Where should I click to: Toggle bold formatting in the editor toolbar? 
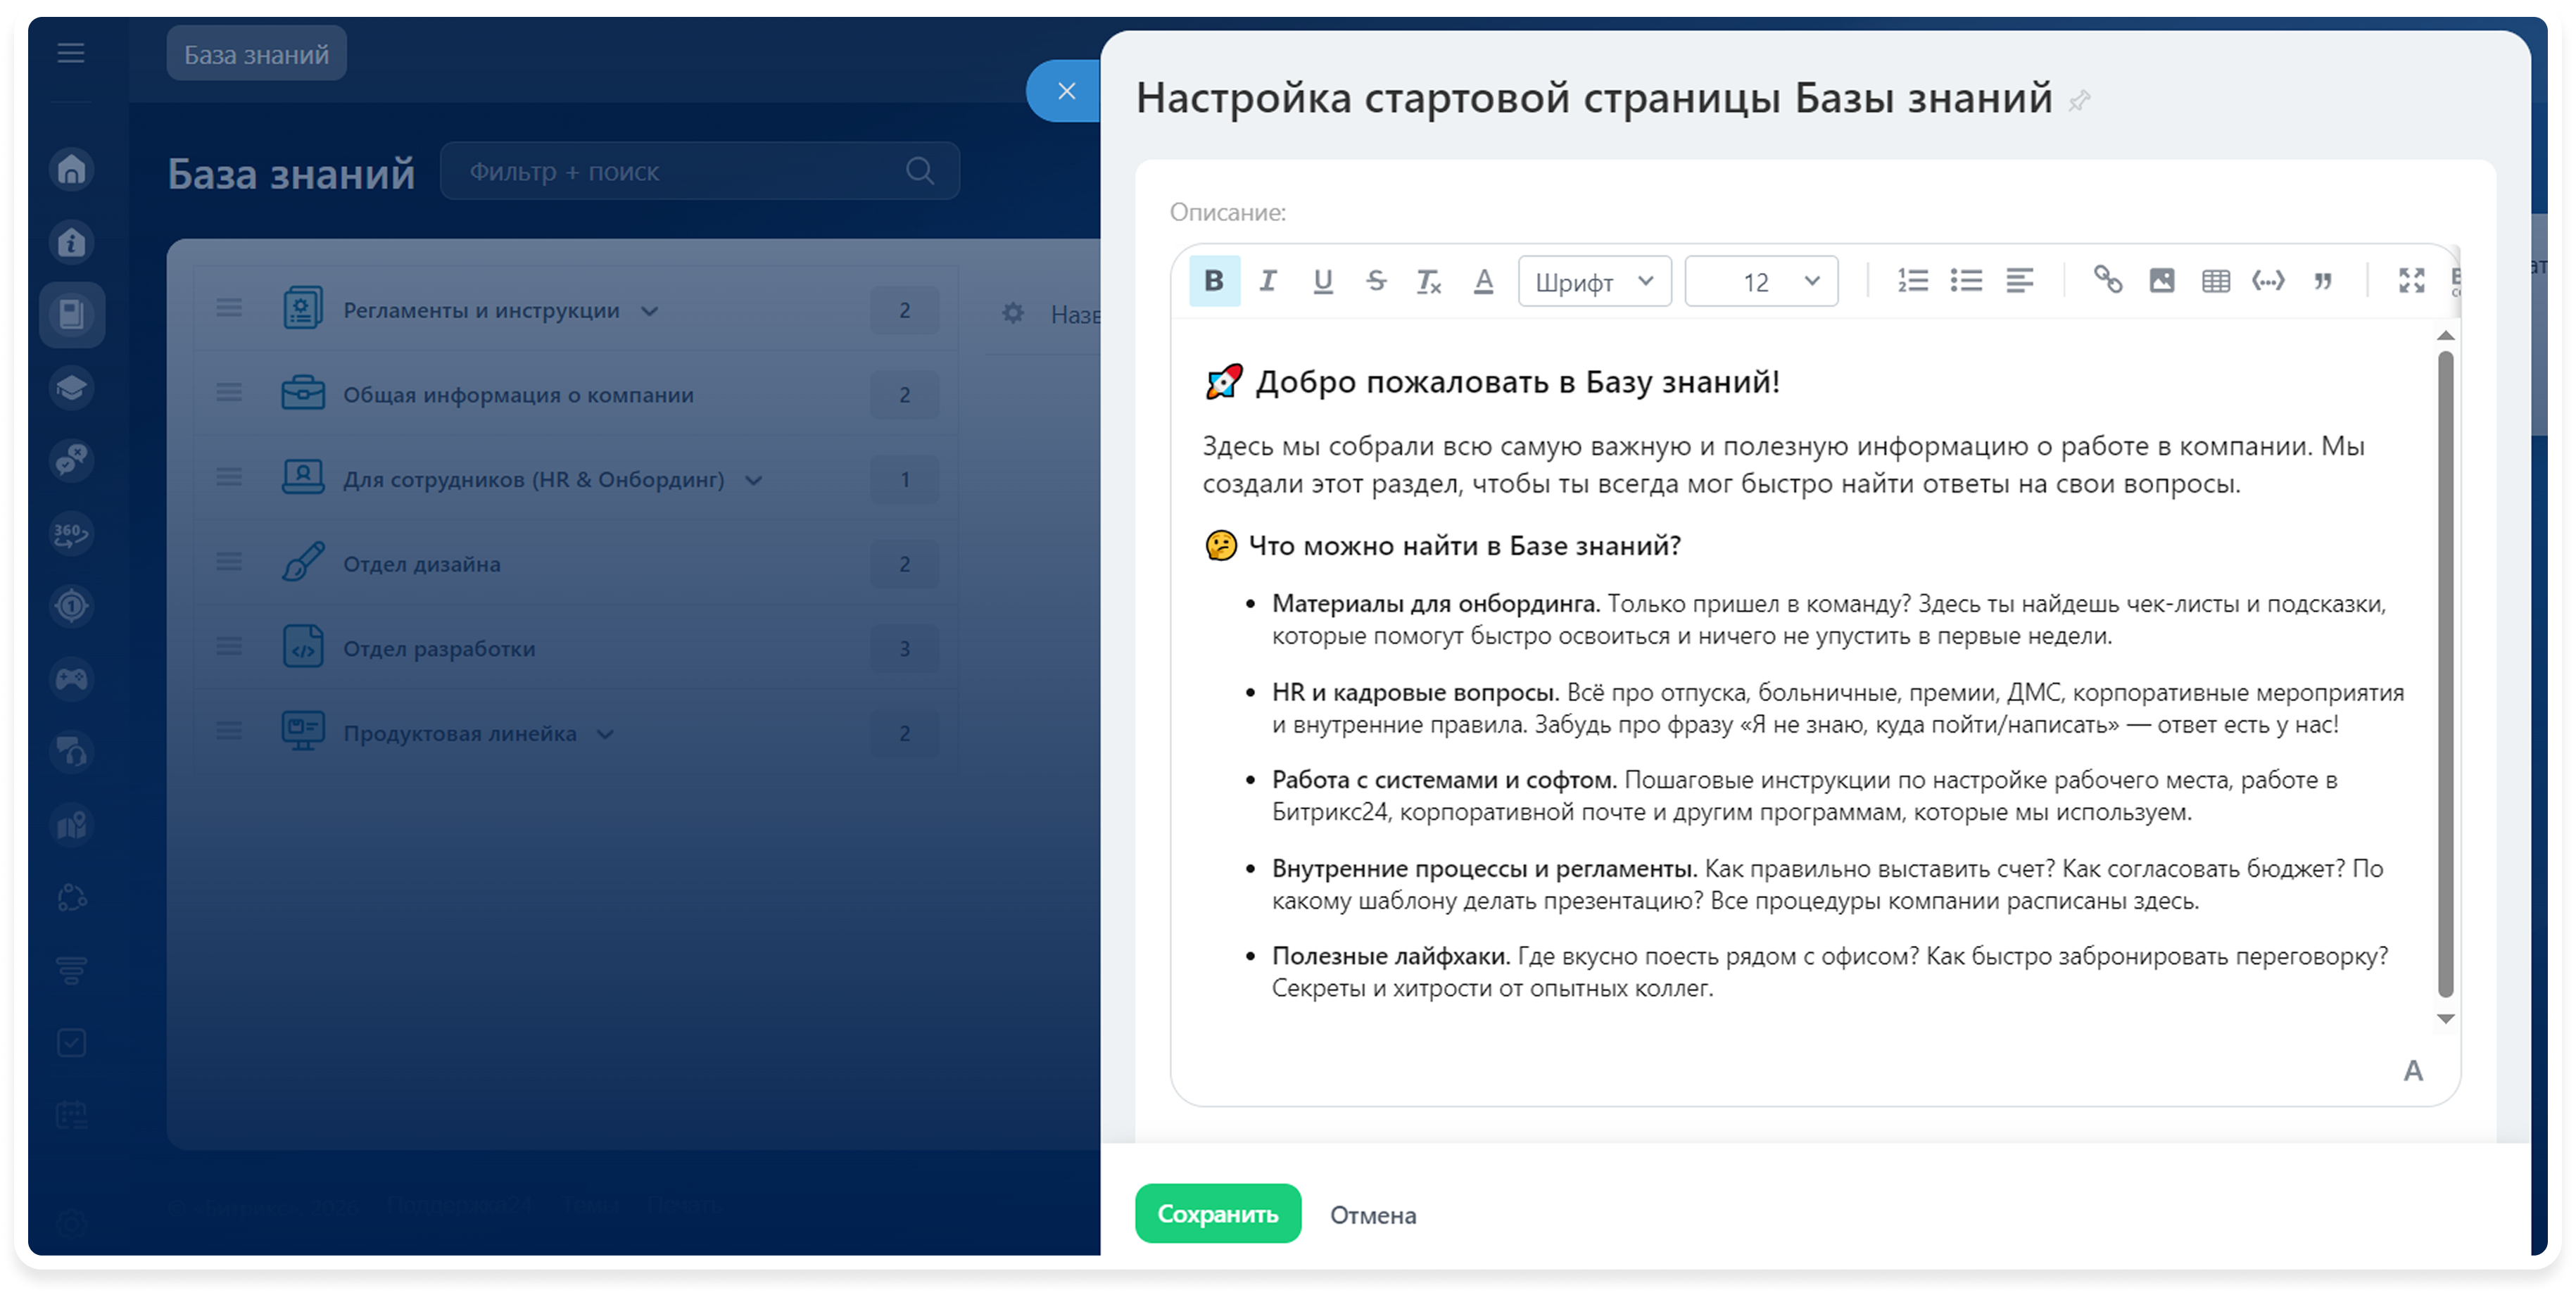pyautogui.click(x=1214, y=281)
